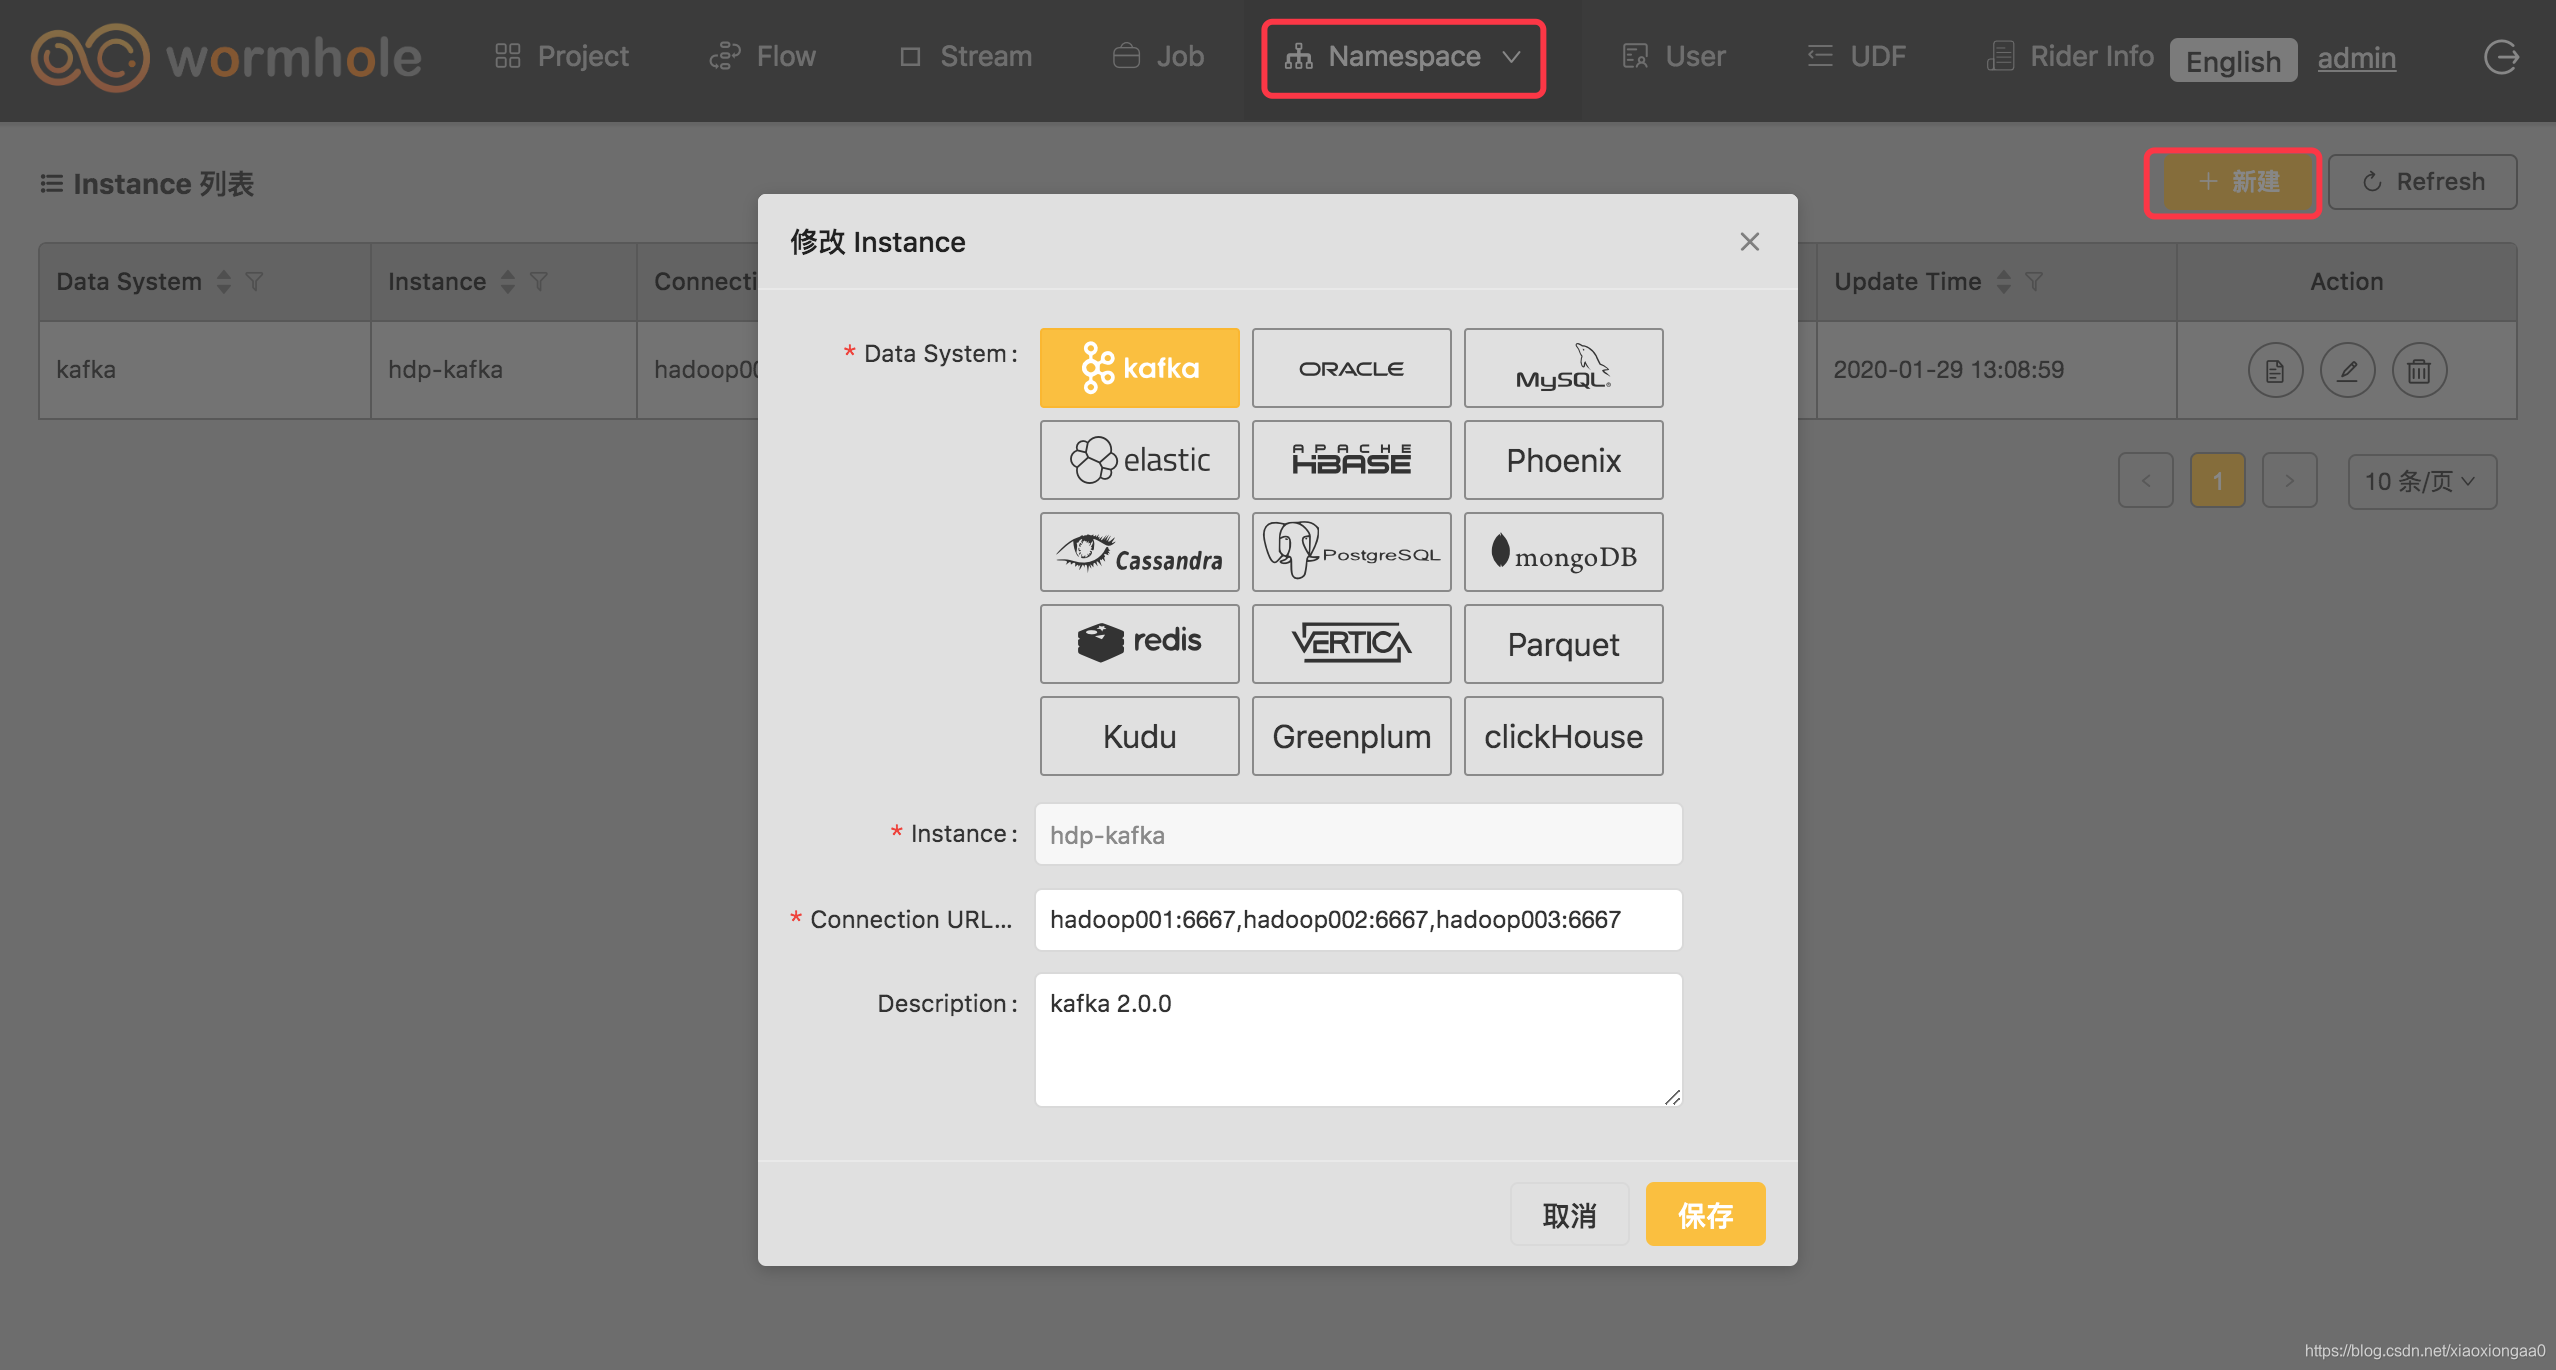Click the English language toggle button
Image resolution: width=2556 pixels, height=1370 pixels.
(x=2232, y=61)
